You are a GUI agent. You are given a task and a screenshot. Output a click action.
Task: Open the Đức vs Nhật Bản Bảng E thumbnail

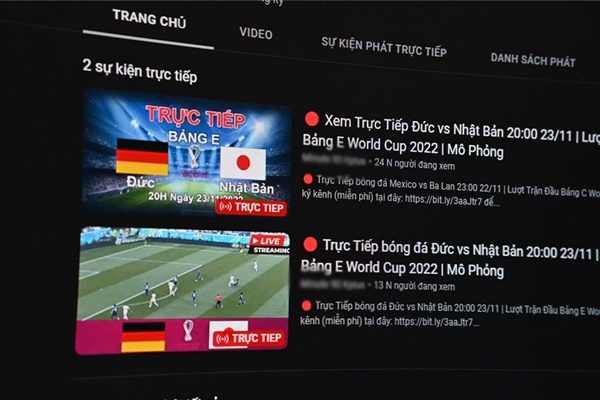186,153
